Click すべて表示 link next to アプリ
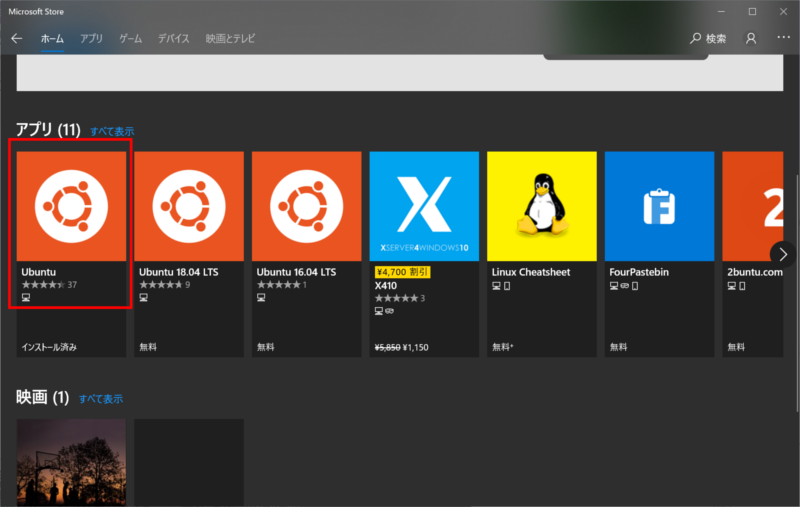The width and height of the screenshot is (800, 507). pos(112,131)
